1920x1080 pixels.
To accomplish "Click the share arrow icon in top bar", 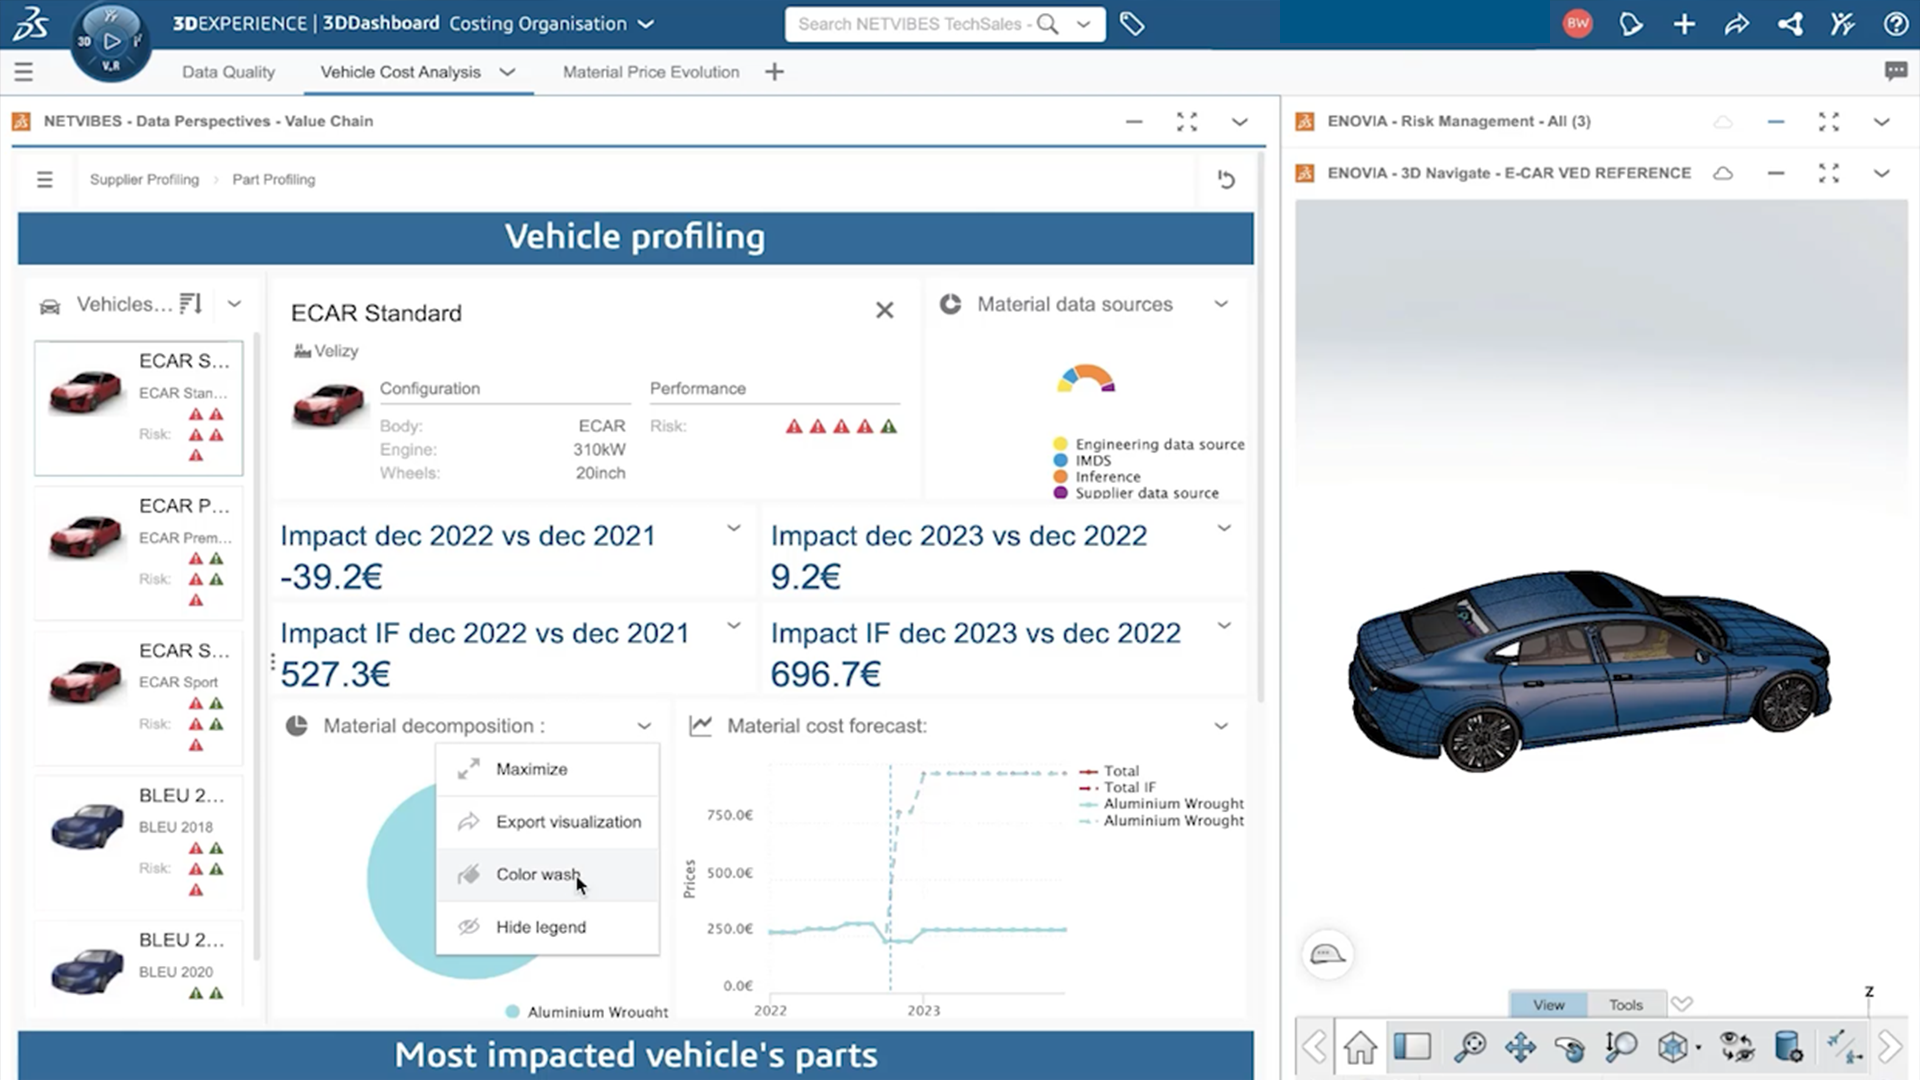I will tap(1737, 24).
